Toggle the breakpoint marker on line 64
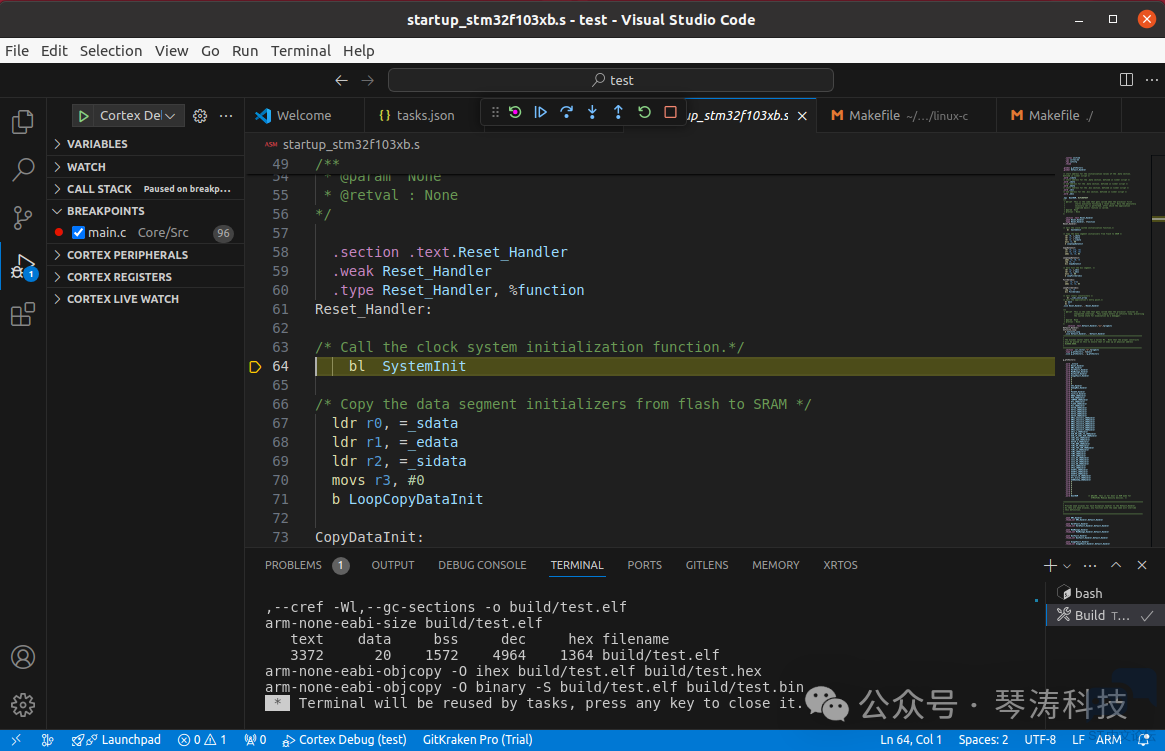Image resolution: width=1165 pixels, height=751 pixels. click(x=255, y=366)
